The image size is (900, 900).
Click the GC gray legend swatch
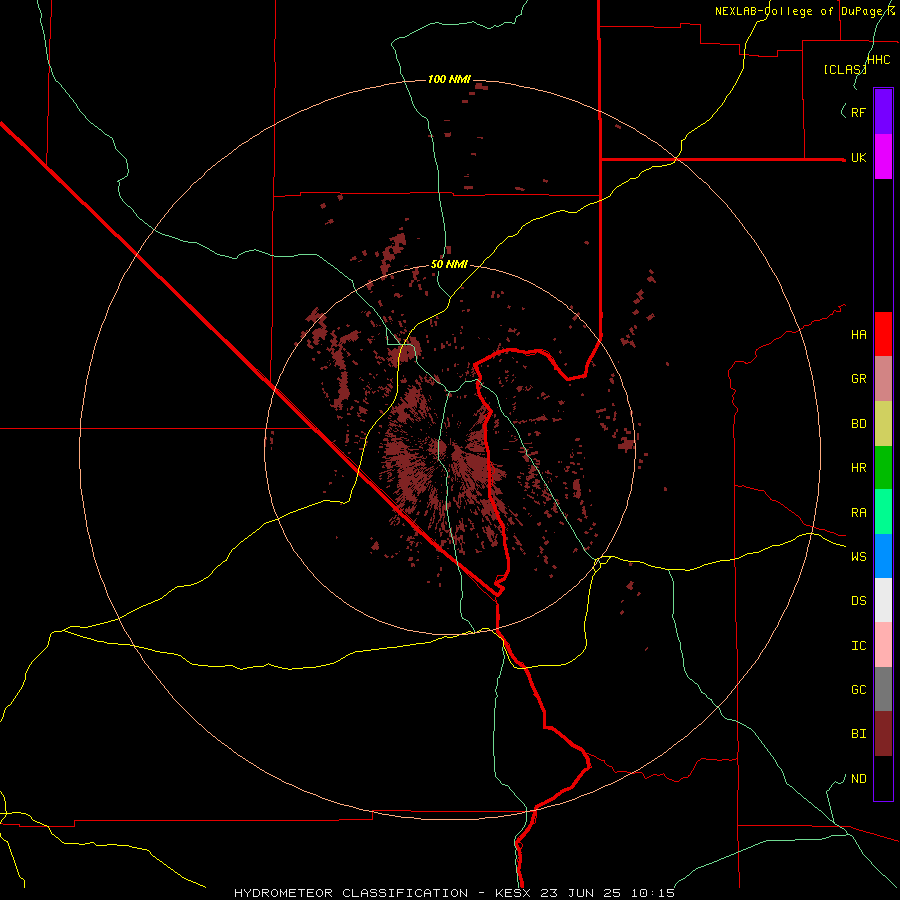click(x=883, y=689)
